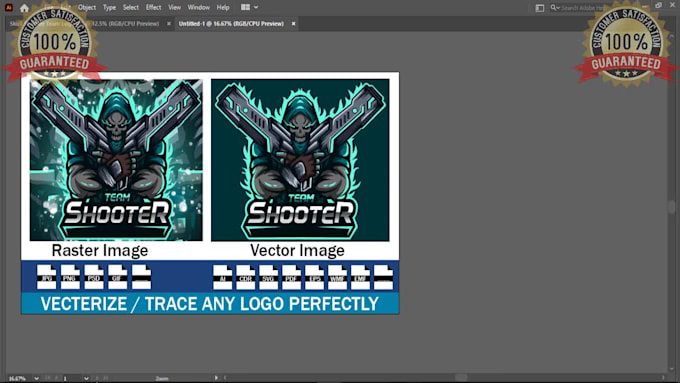This screenshot has width=680, height=383.
Task: Click the 16.67% zoom level field
Action: pos(20,379)
